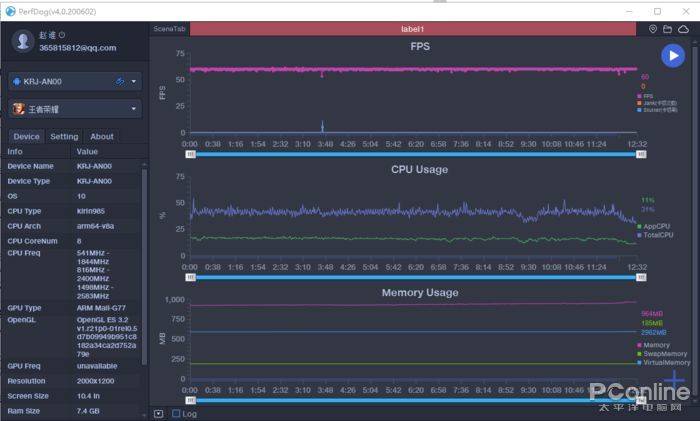Open the folder icon in top bar
This screenshot has width=700, height=421.
point(668,29)
